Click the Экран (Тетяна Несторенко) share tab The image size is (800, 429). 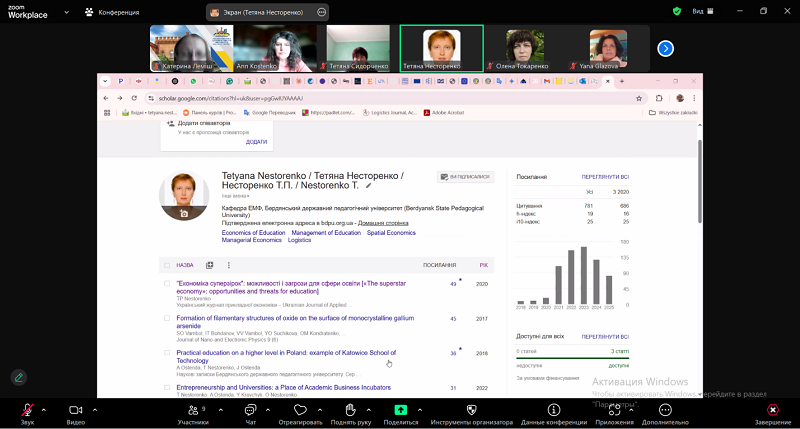[x=267, y=12]
